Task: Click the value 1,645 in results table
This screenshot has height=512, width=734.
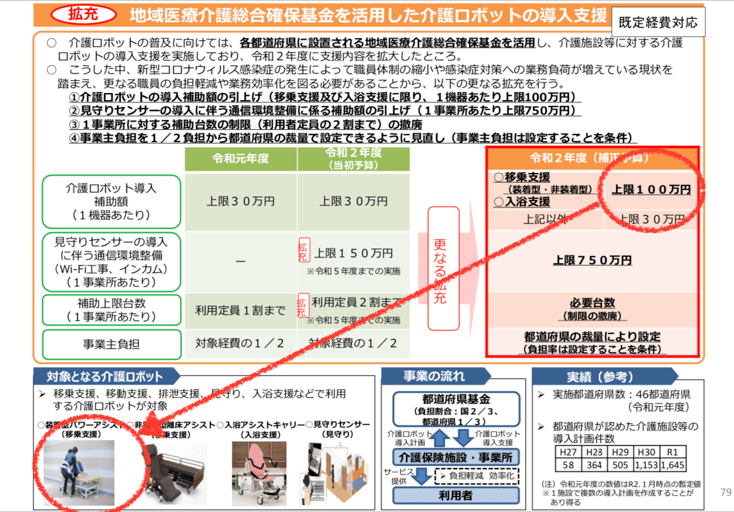Action: [x=672, y=465]
